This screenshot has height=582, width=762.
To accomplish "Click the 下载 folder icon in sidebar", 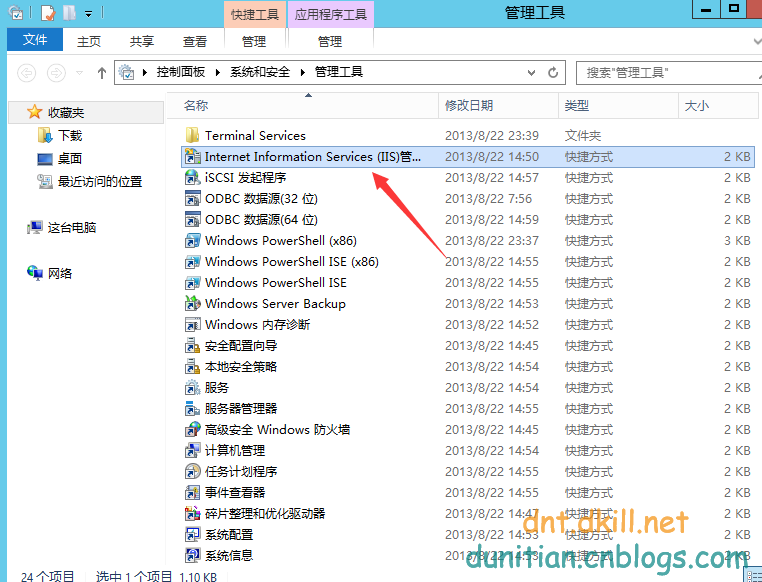I will [45, 135].
